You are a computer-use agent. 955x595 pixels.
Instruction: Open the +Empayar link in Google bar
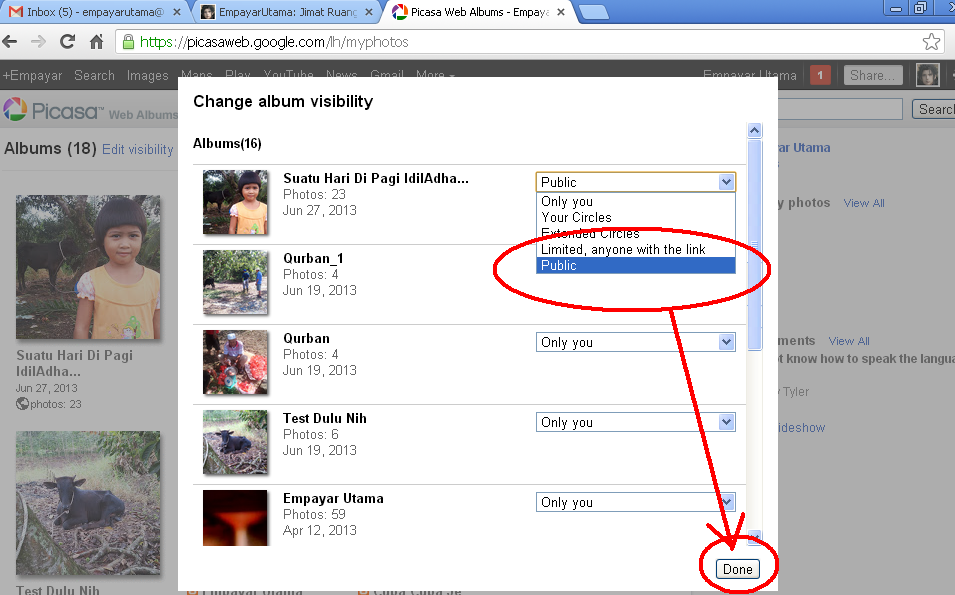click(x=32, y=76)
